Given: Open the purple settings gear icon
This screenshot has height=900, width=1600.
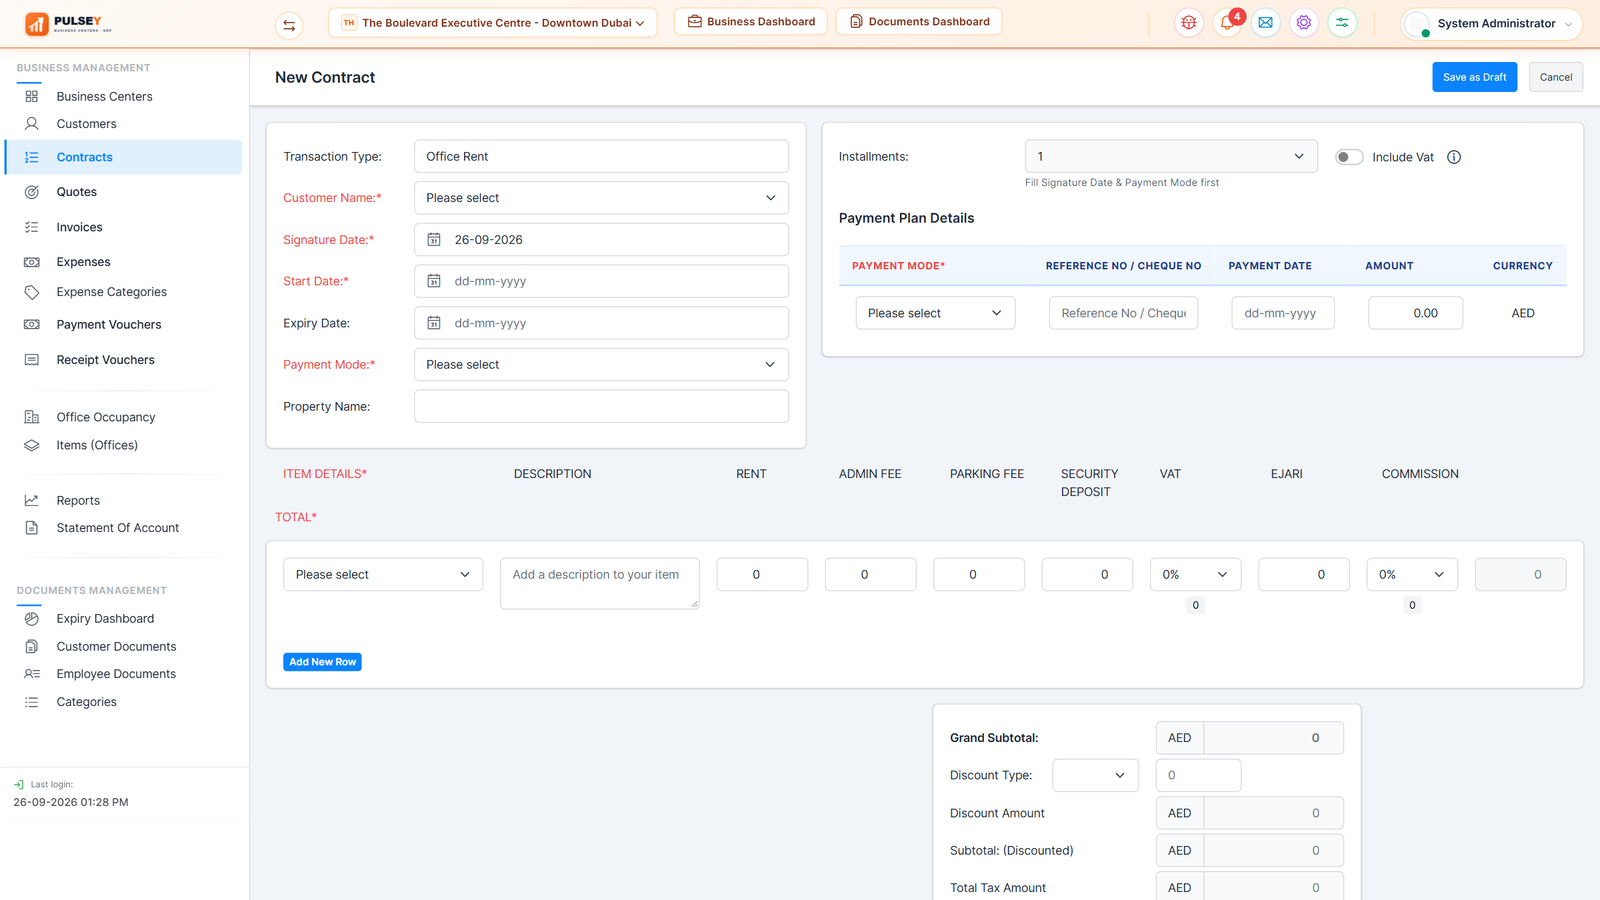Looking at the screenshot, I should pyautogui.click(x=1304, y=23).
